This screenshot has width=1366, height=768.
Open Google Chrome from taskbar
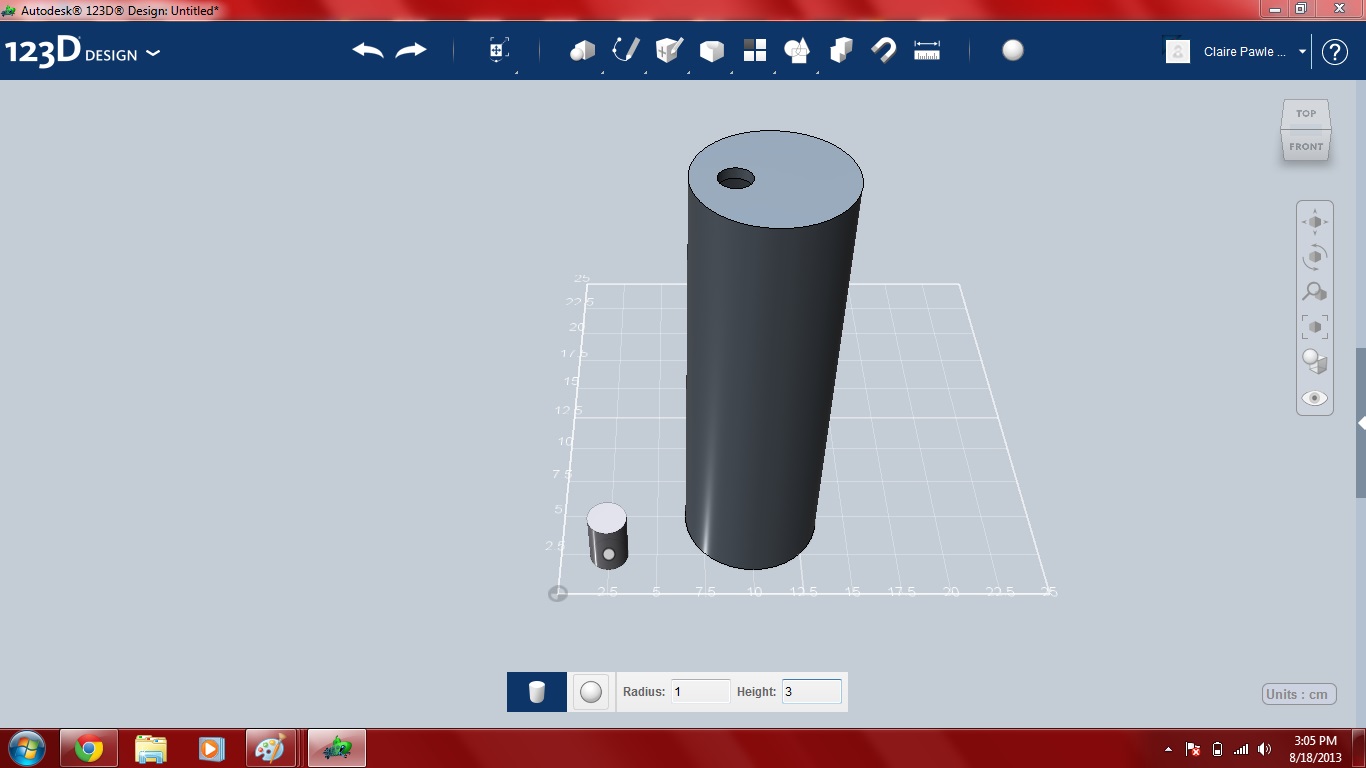pos(89,748)
